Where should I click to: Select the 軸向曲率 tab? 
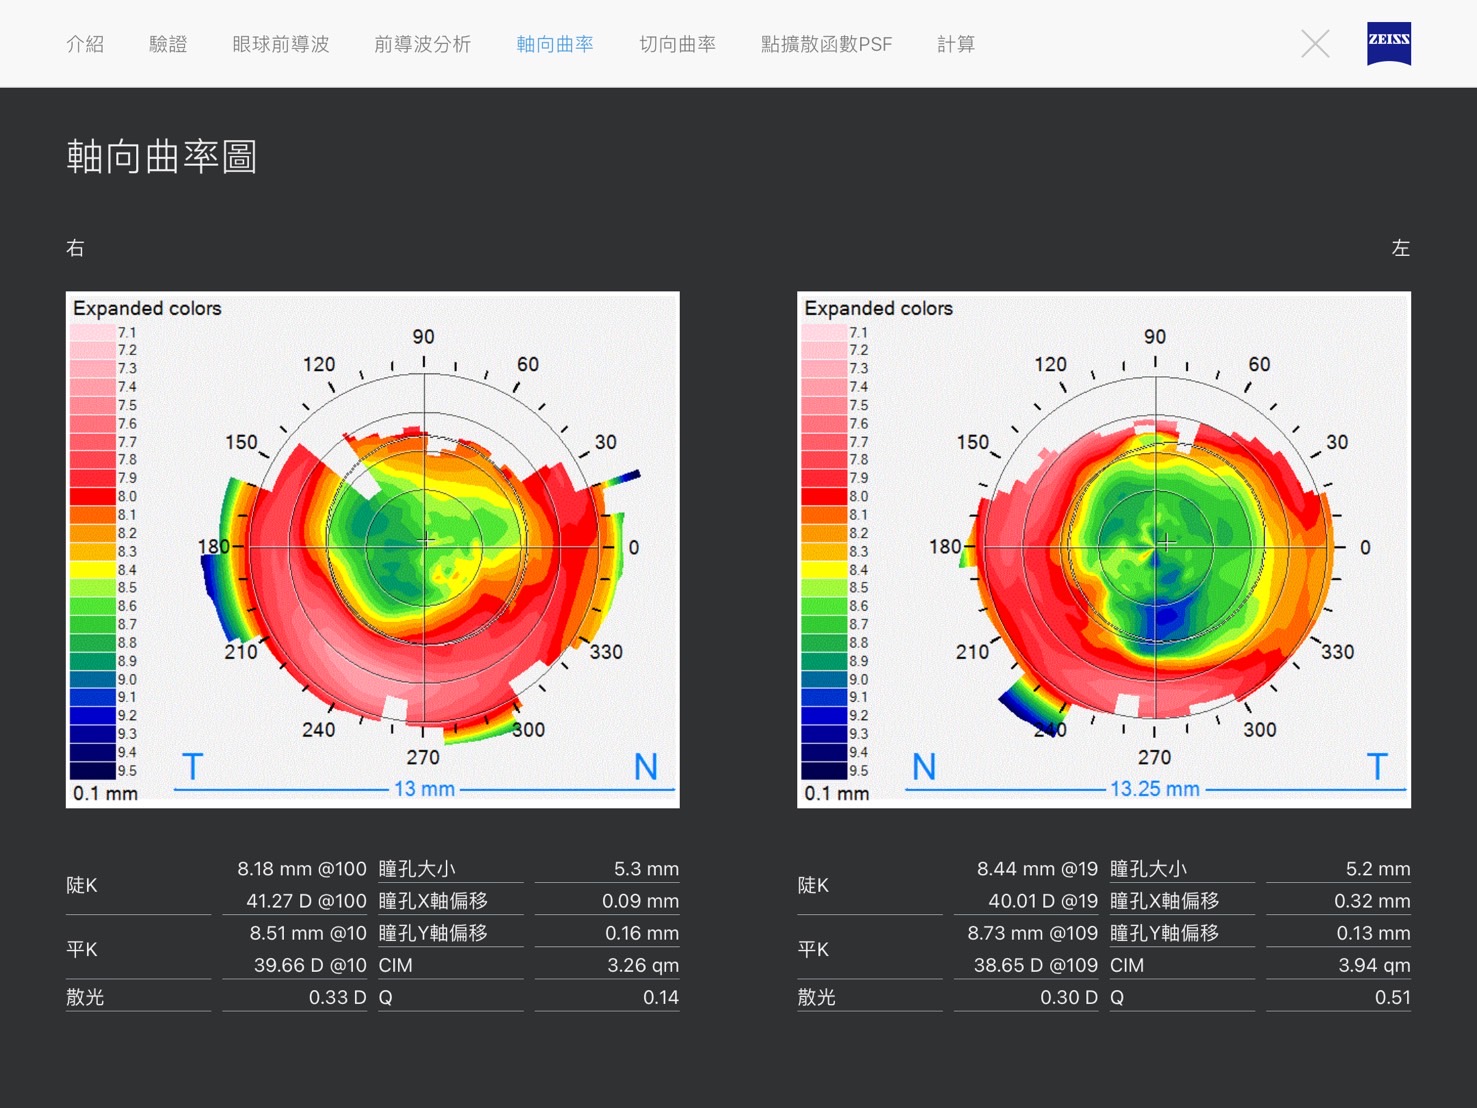[x=555, y=44]
